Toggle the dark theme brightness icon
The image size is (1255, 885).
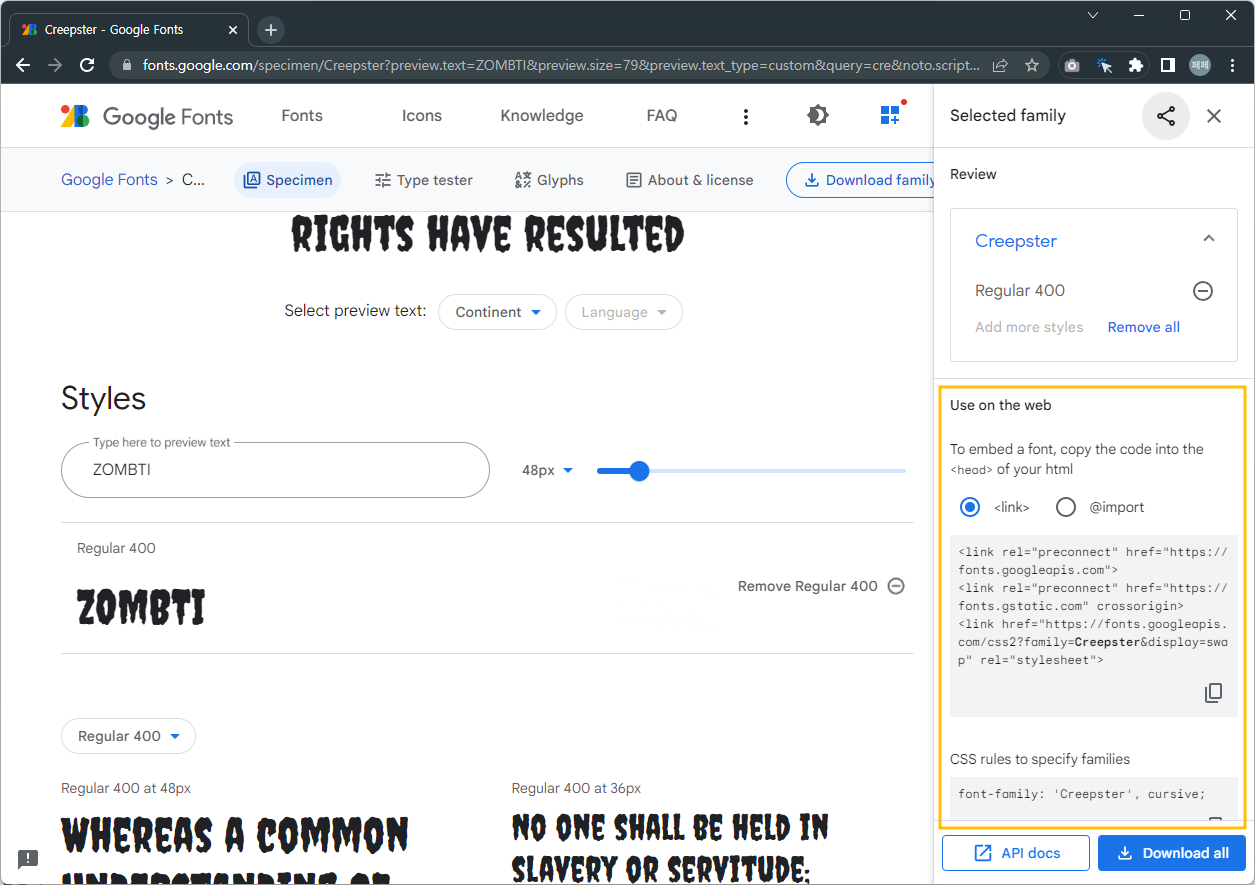[817, 115]
